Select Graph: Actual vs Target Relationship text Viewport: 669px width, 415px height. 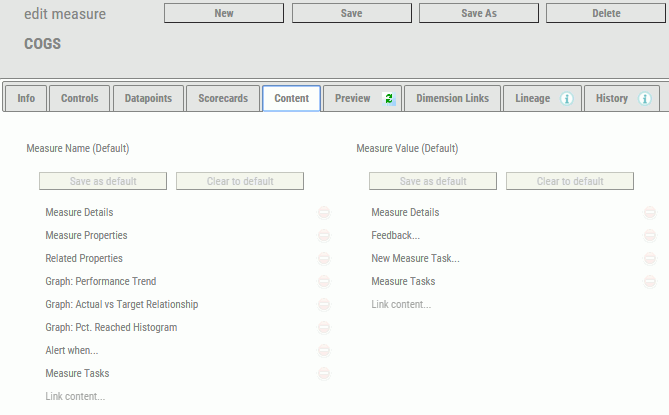[x=122, y=305]
